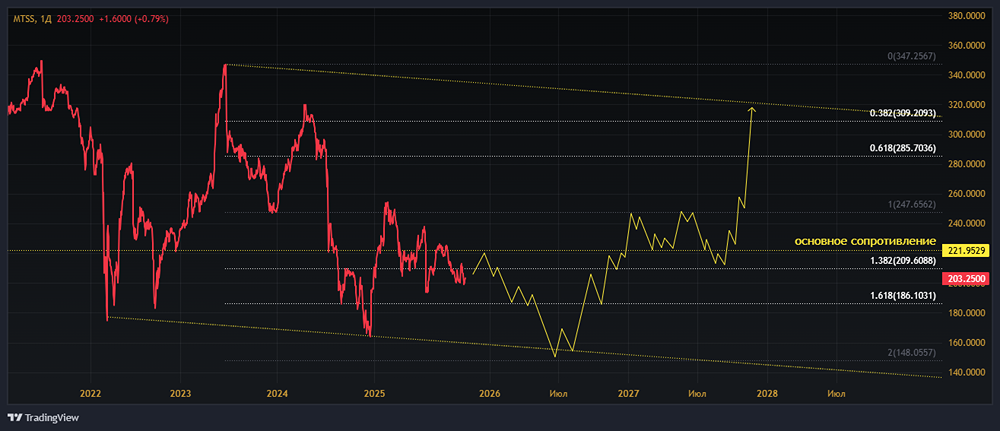Click the 'основное сопротивление' annotation text

point(864,242)
